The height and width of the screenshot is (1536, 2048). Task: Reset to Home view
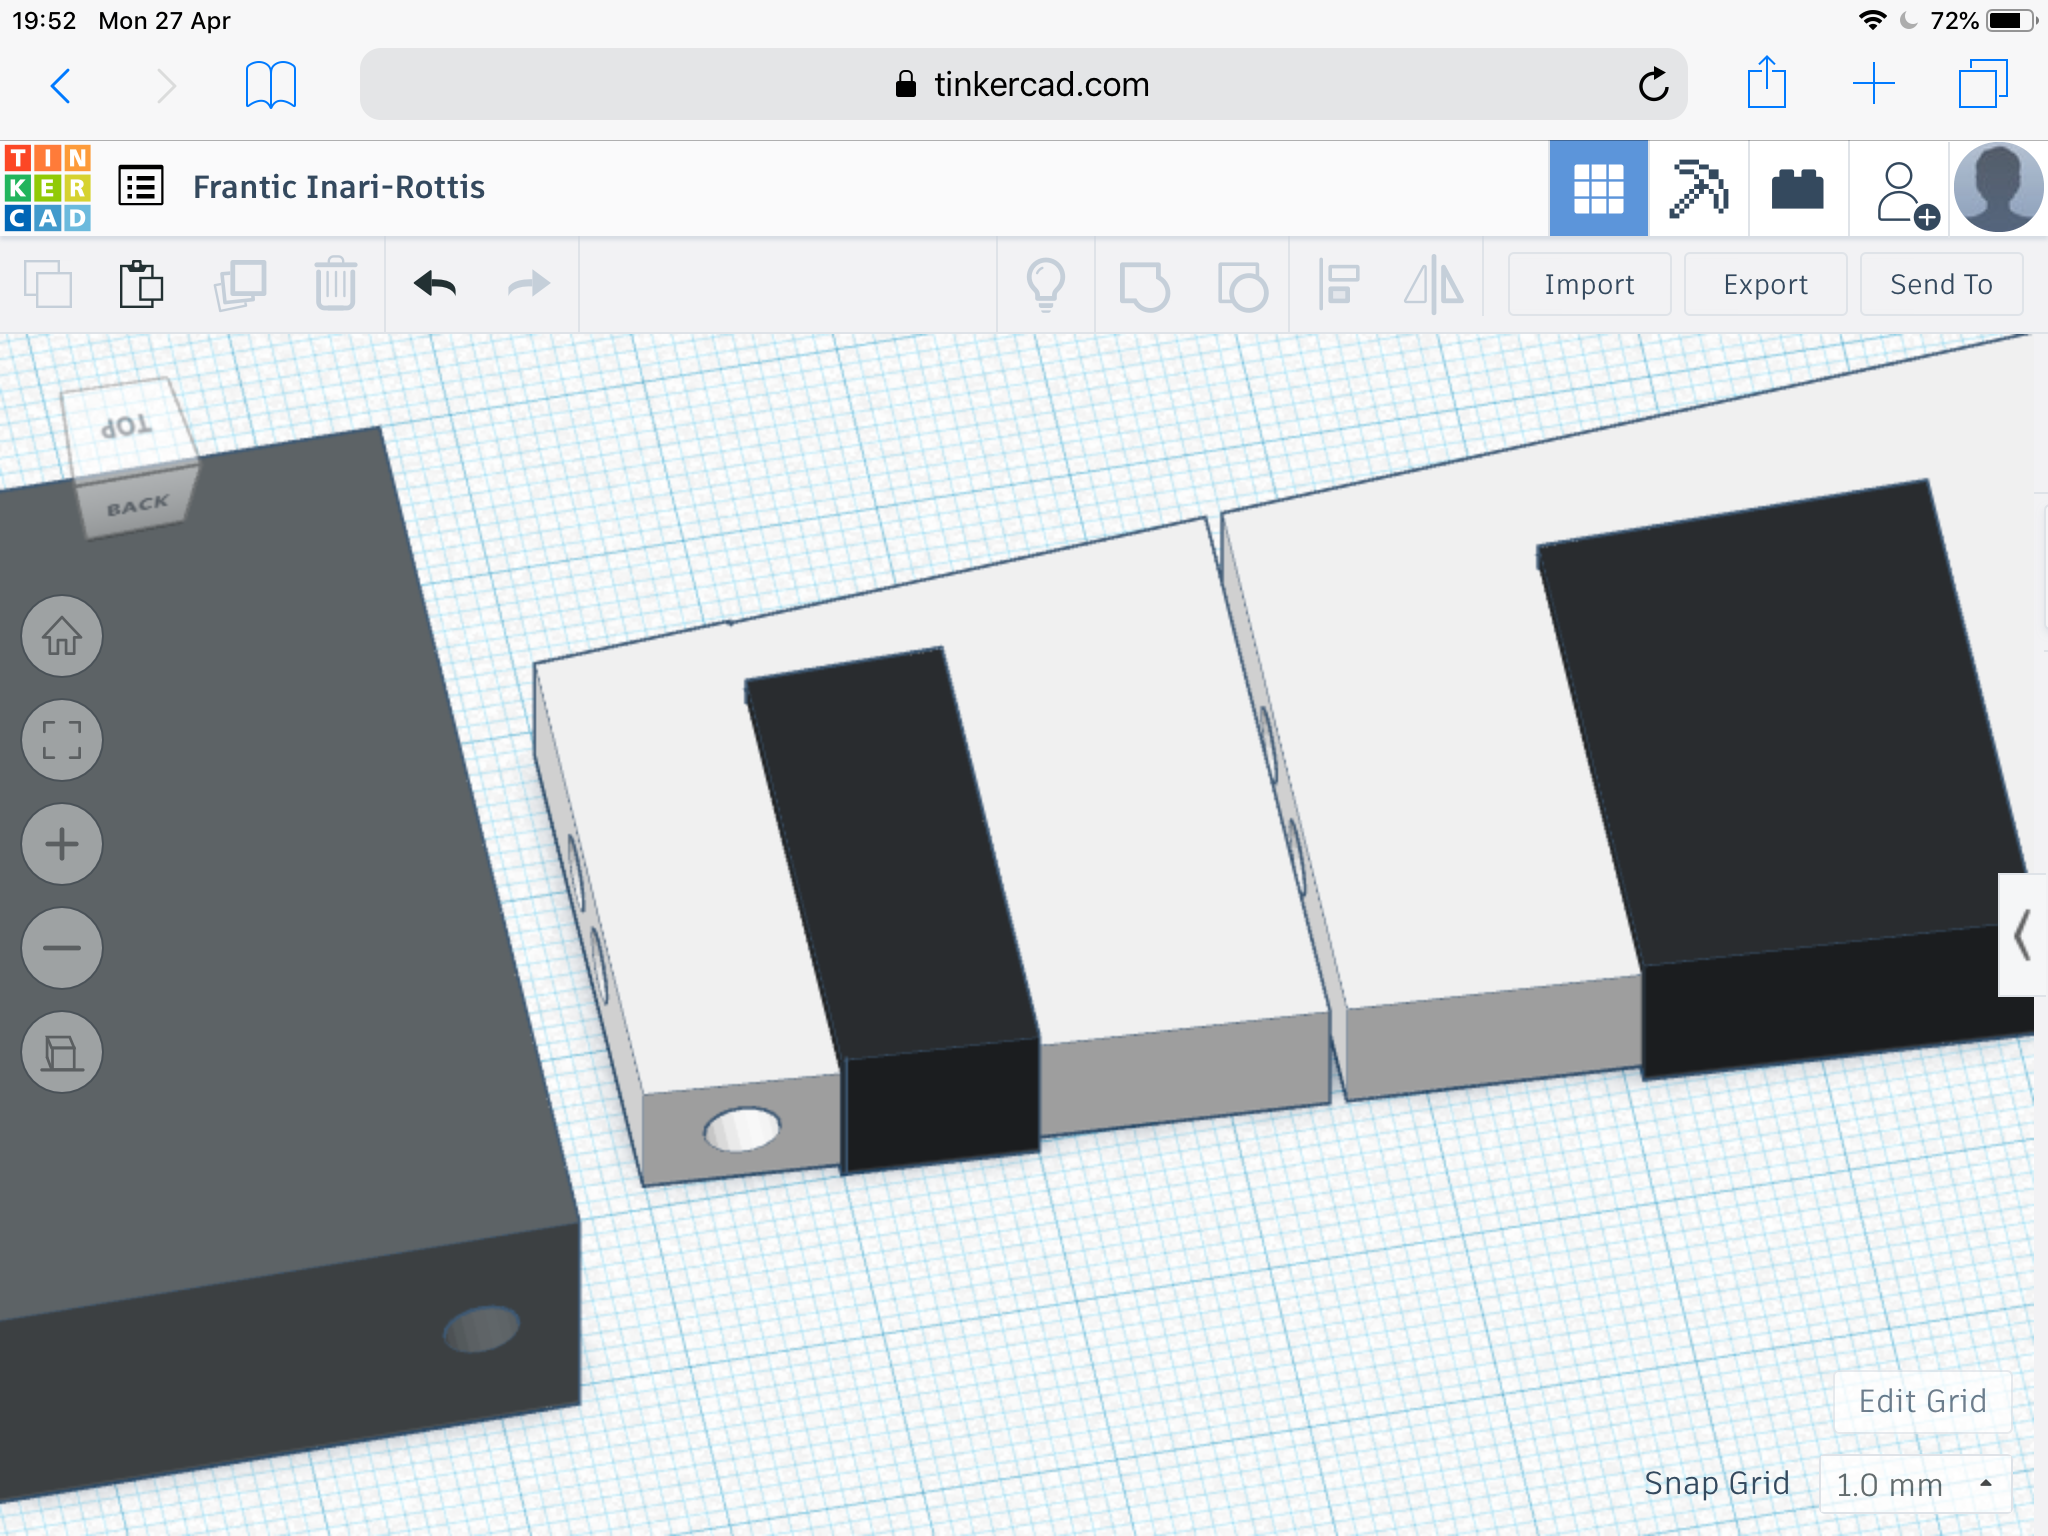coord(62,636)
